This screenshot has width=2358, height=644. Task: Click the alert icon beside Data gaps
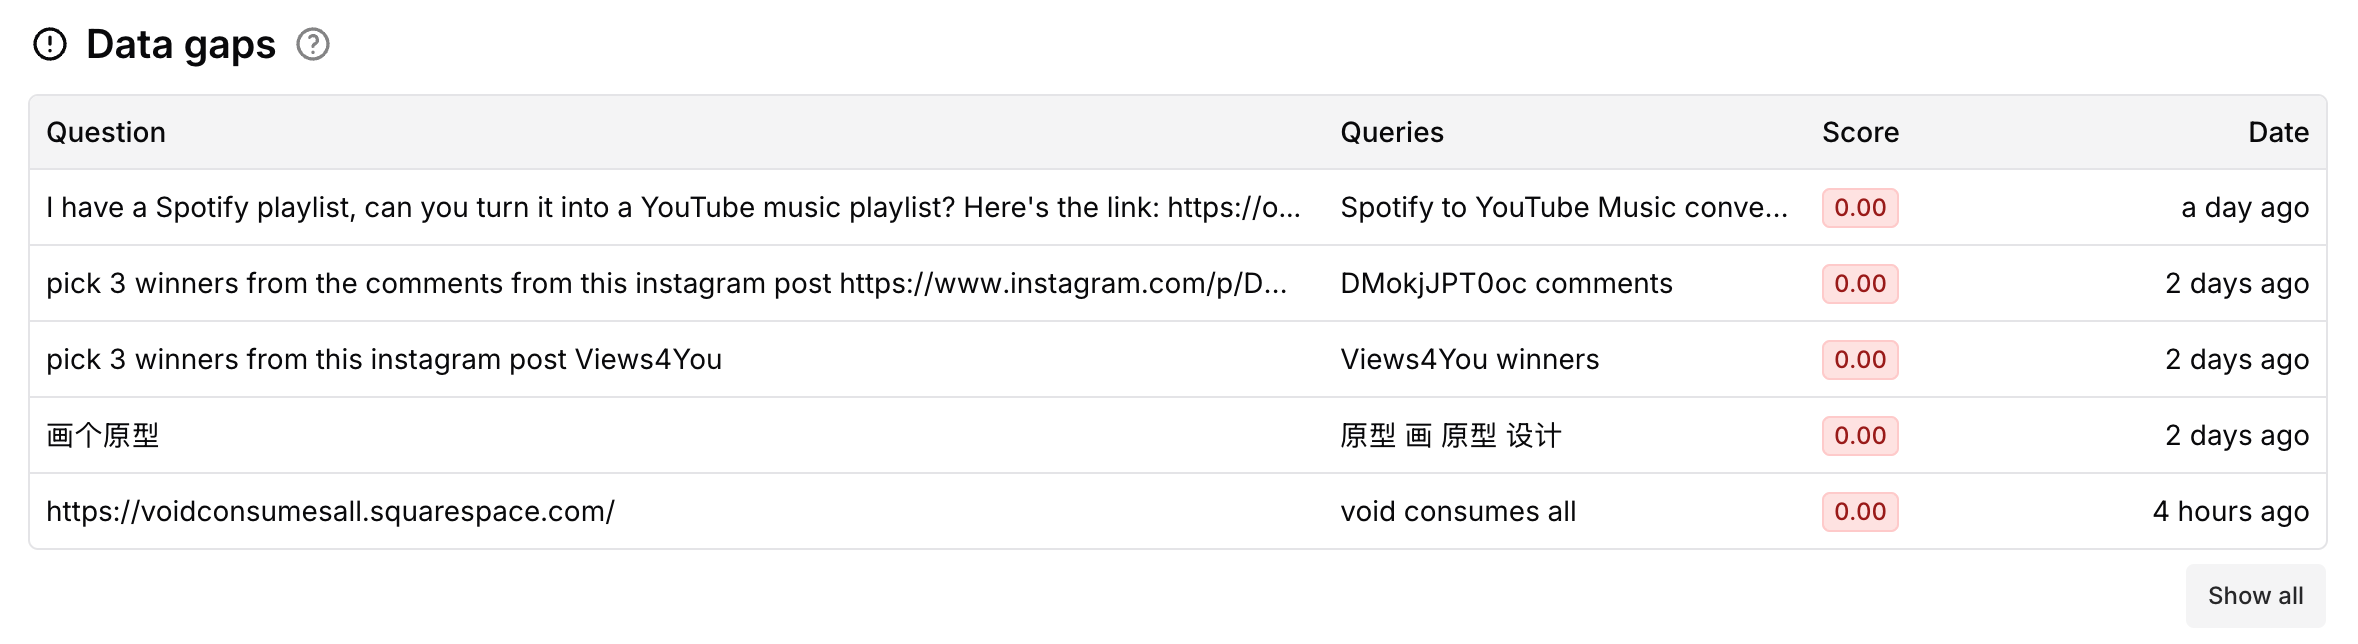pyautogui.click(x=50, y=45)
